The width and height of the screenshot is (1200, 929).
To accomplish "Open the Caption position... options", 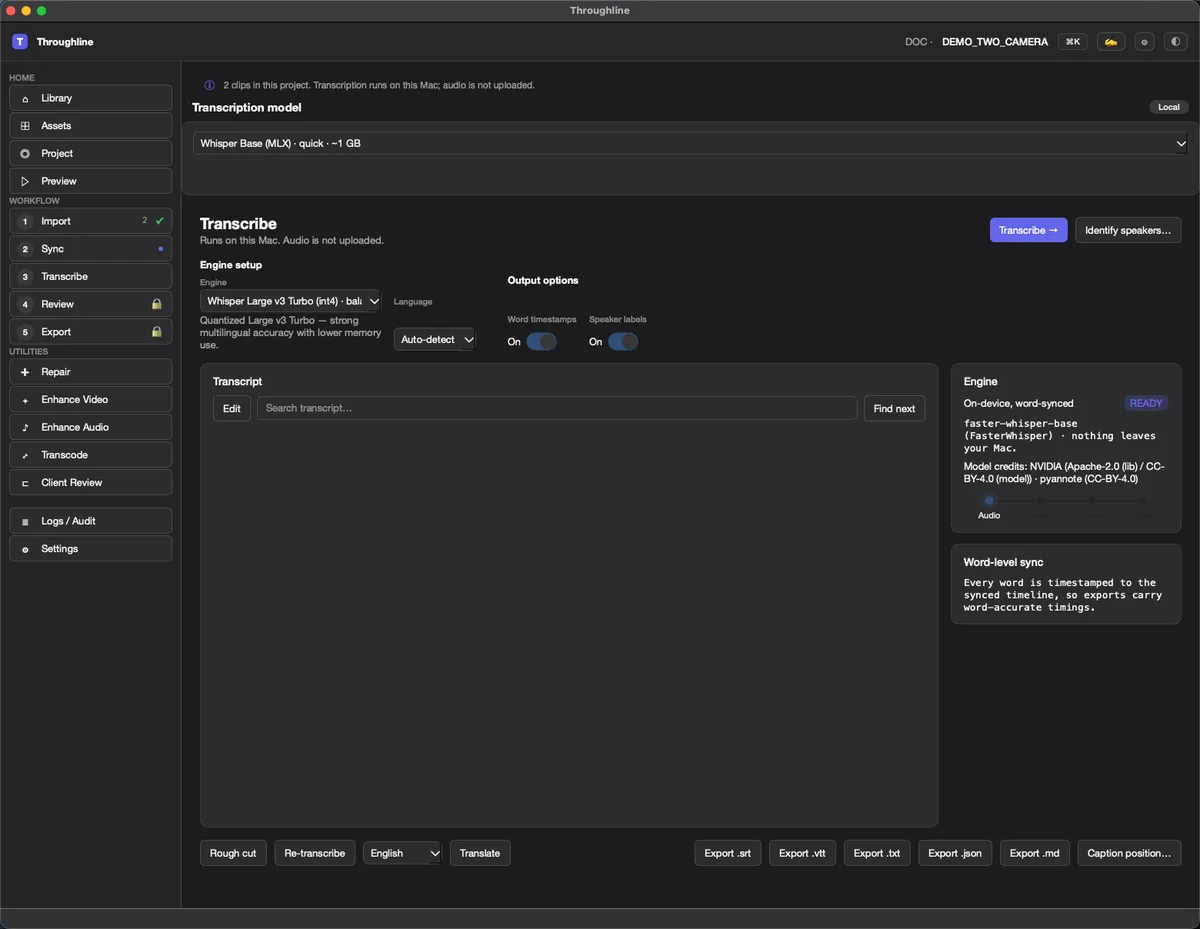I will 1129,853.
